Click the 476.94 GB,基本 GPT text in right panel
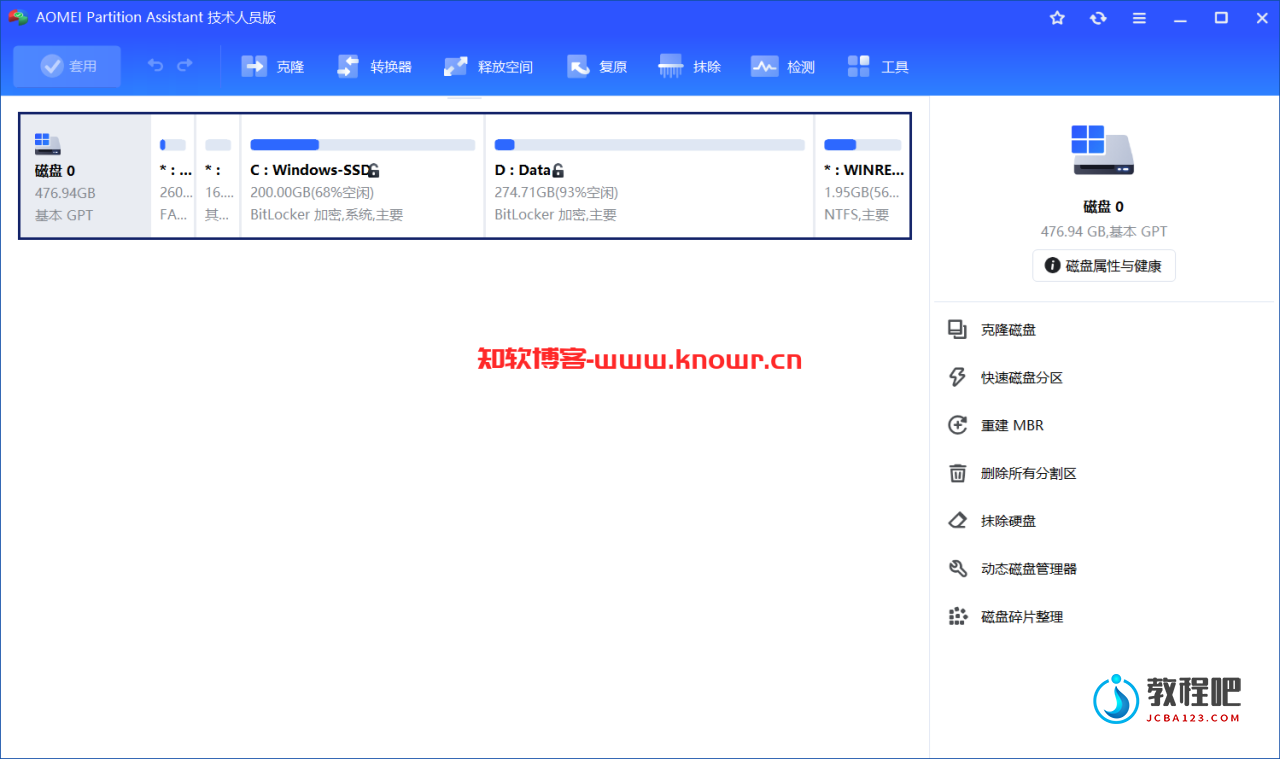The image size is (1280, 759). pos(1104,231)
